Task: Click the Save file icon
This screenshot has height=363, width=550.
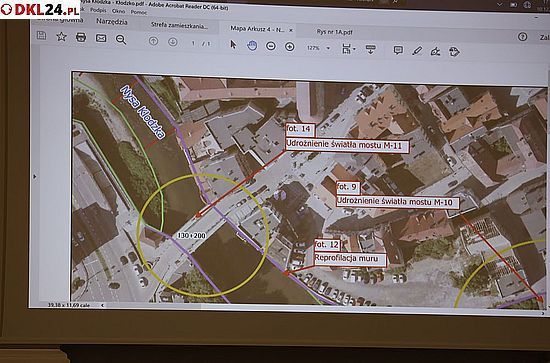Action: [41, 35]
